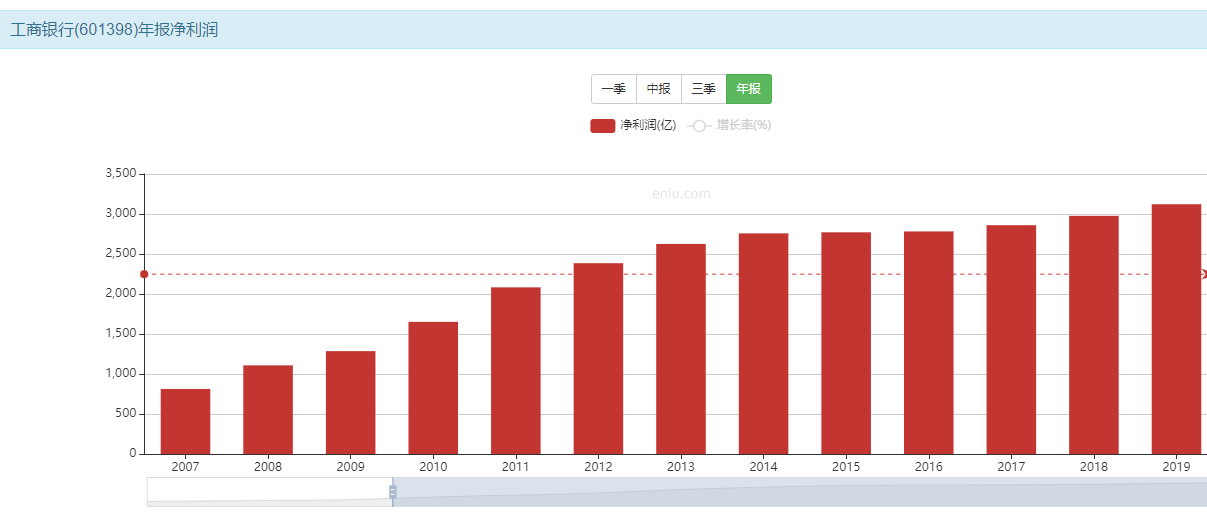
Task: Click the 2010 x-axis year label
Action: pyautogui.click(x=433, y=467)
